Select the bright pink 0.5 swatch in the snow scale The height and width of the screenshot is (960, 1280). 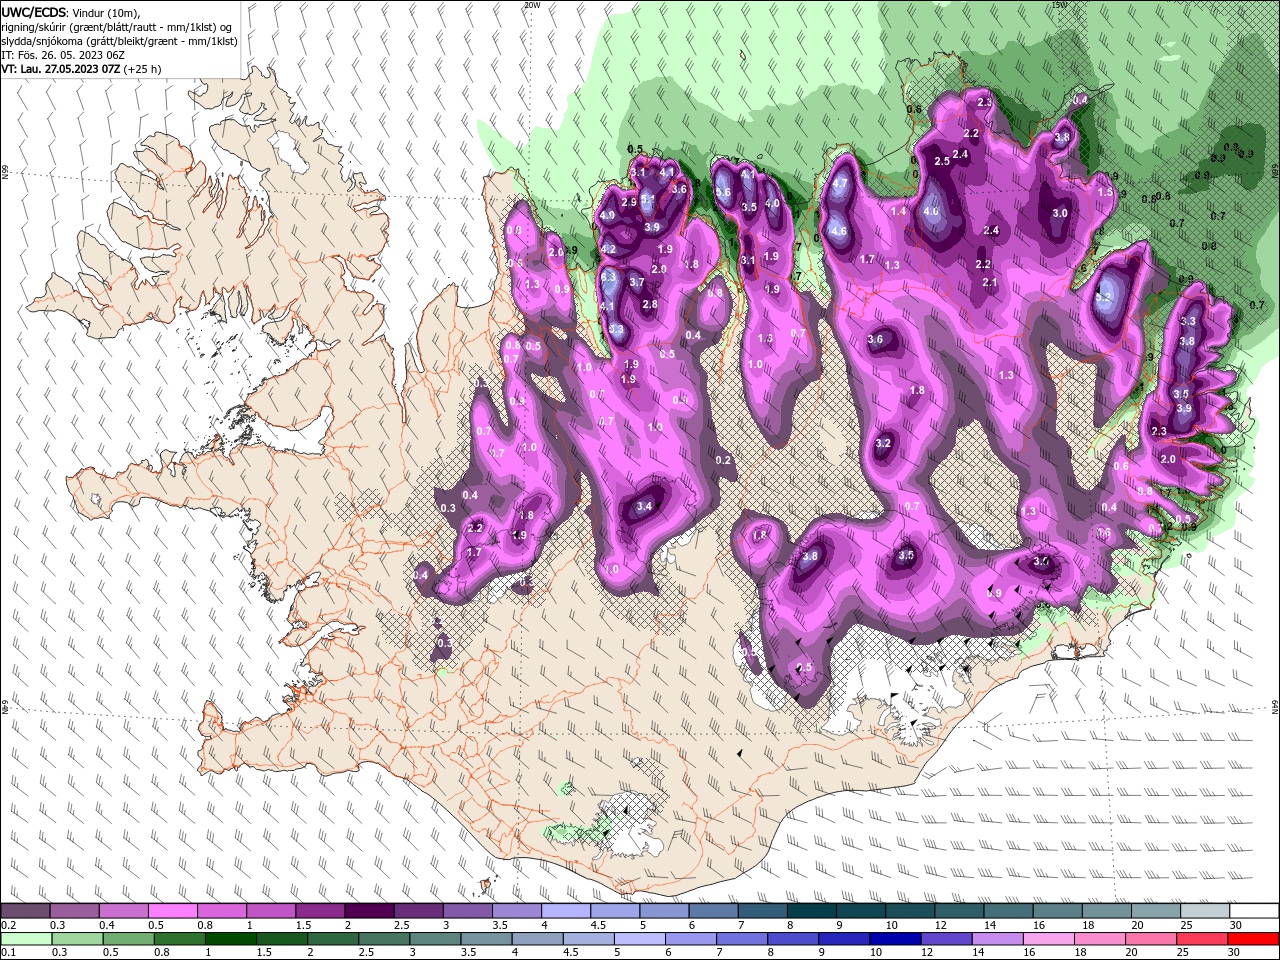pos(172,911)
